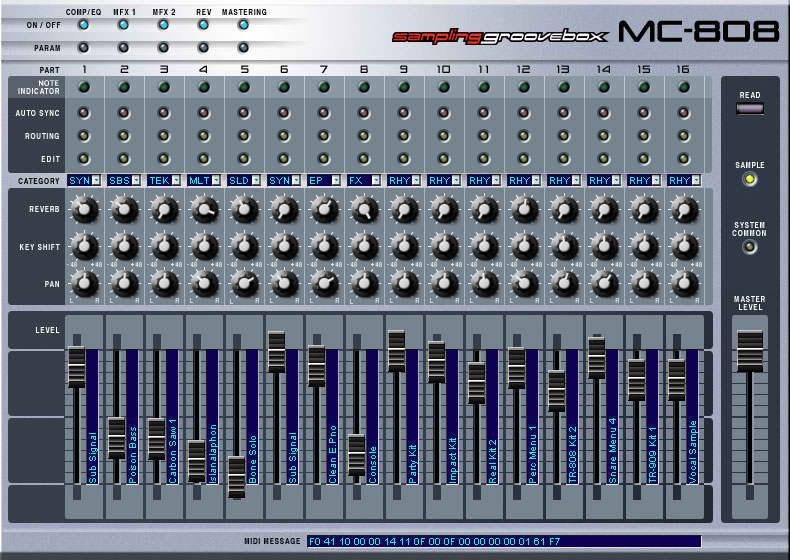Image resolution: width=790 pixels, height=560 pixels.
Task: Click the PAN knob for part 14
Action: pos(604,284)
